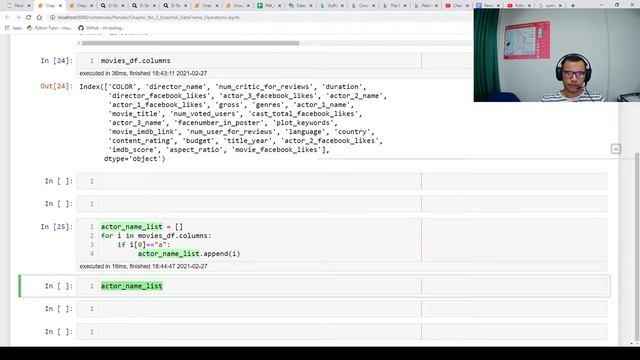Select the In [25]: prompt label
The width and height of the screenshot is (640, 360).
point(56,227)
